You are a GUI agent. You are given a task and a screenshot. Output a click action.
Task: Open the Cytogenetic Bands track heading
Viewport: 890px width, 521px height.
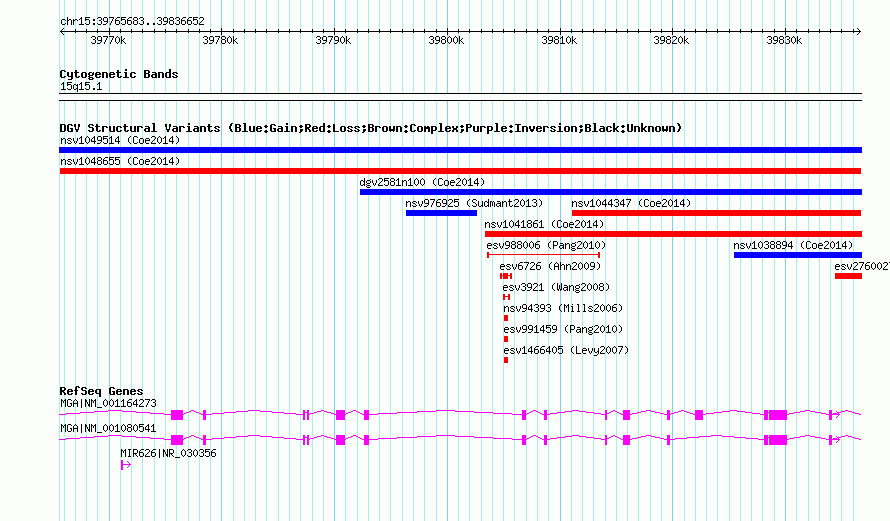[119, 74]
